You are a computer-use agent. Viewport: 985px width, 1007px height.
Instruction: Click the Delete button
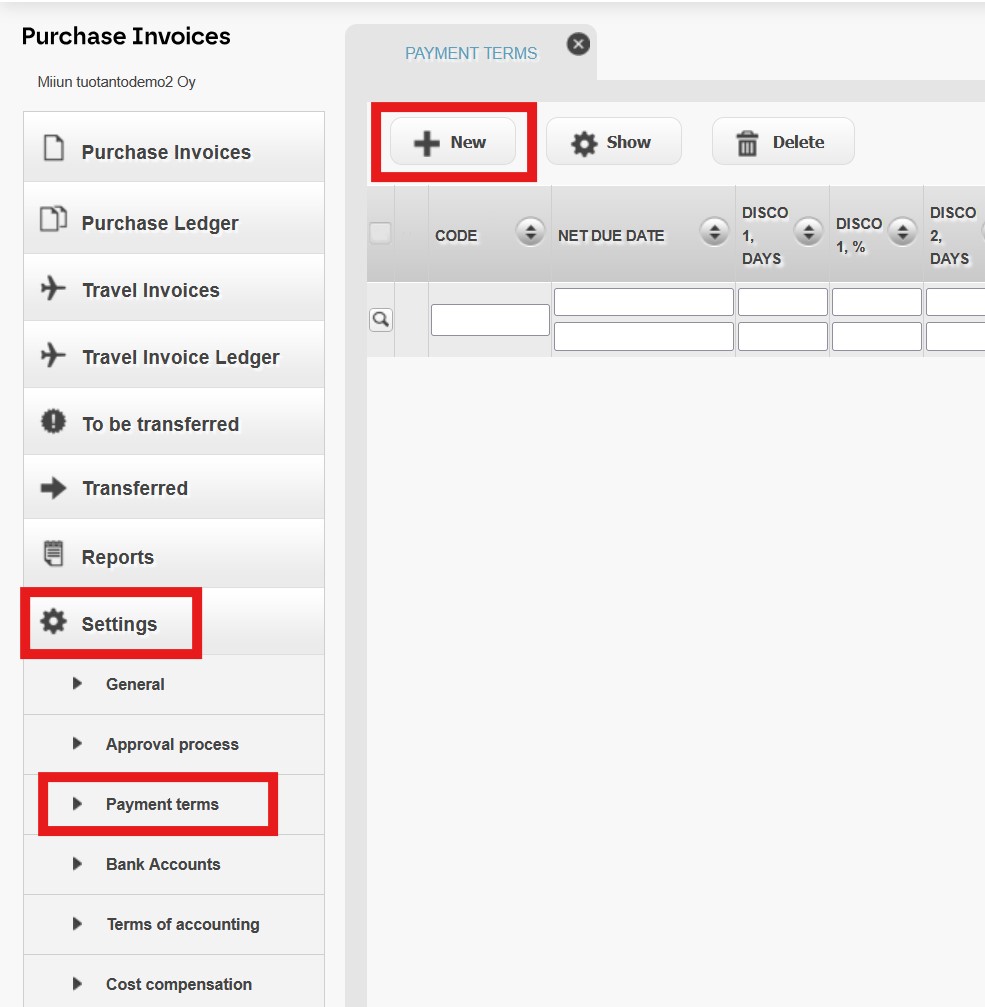[x=783, y=142]
